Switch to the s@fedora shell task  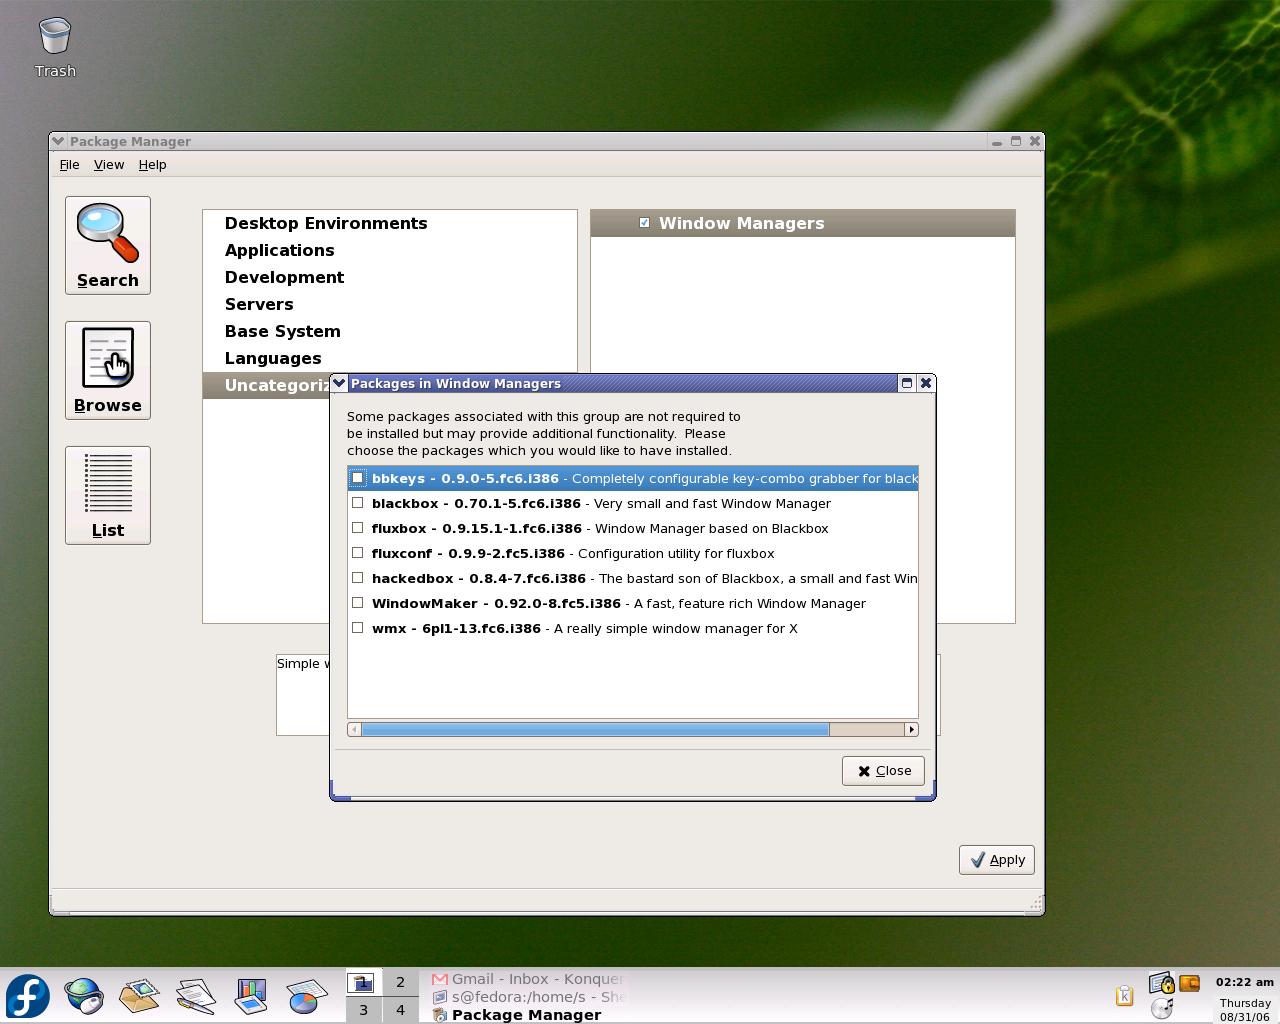[x=528, y=997]
